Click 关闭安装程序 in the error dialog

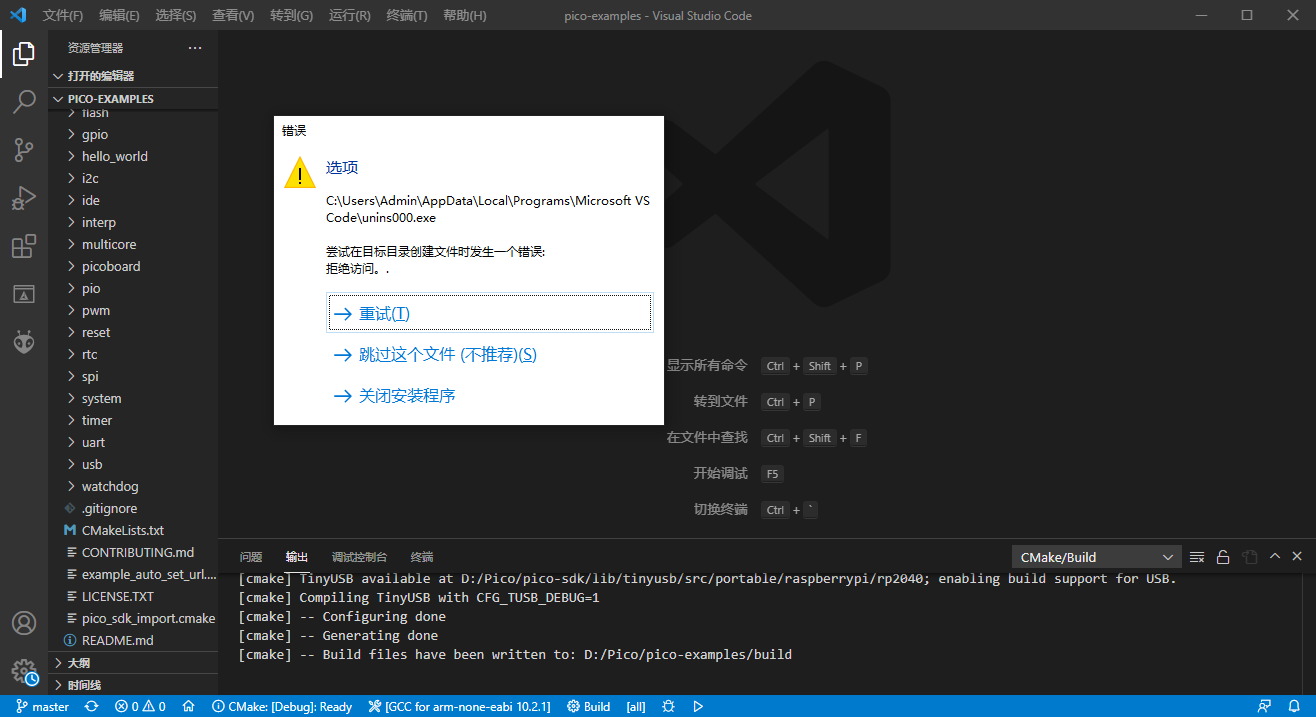[490, 396]
